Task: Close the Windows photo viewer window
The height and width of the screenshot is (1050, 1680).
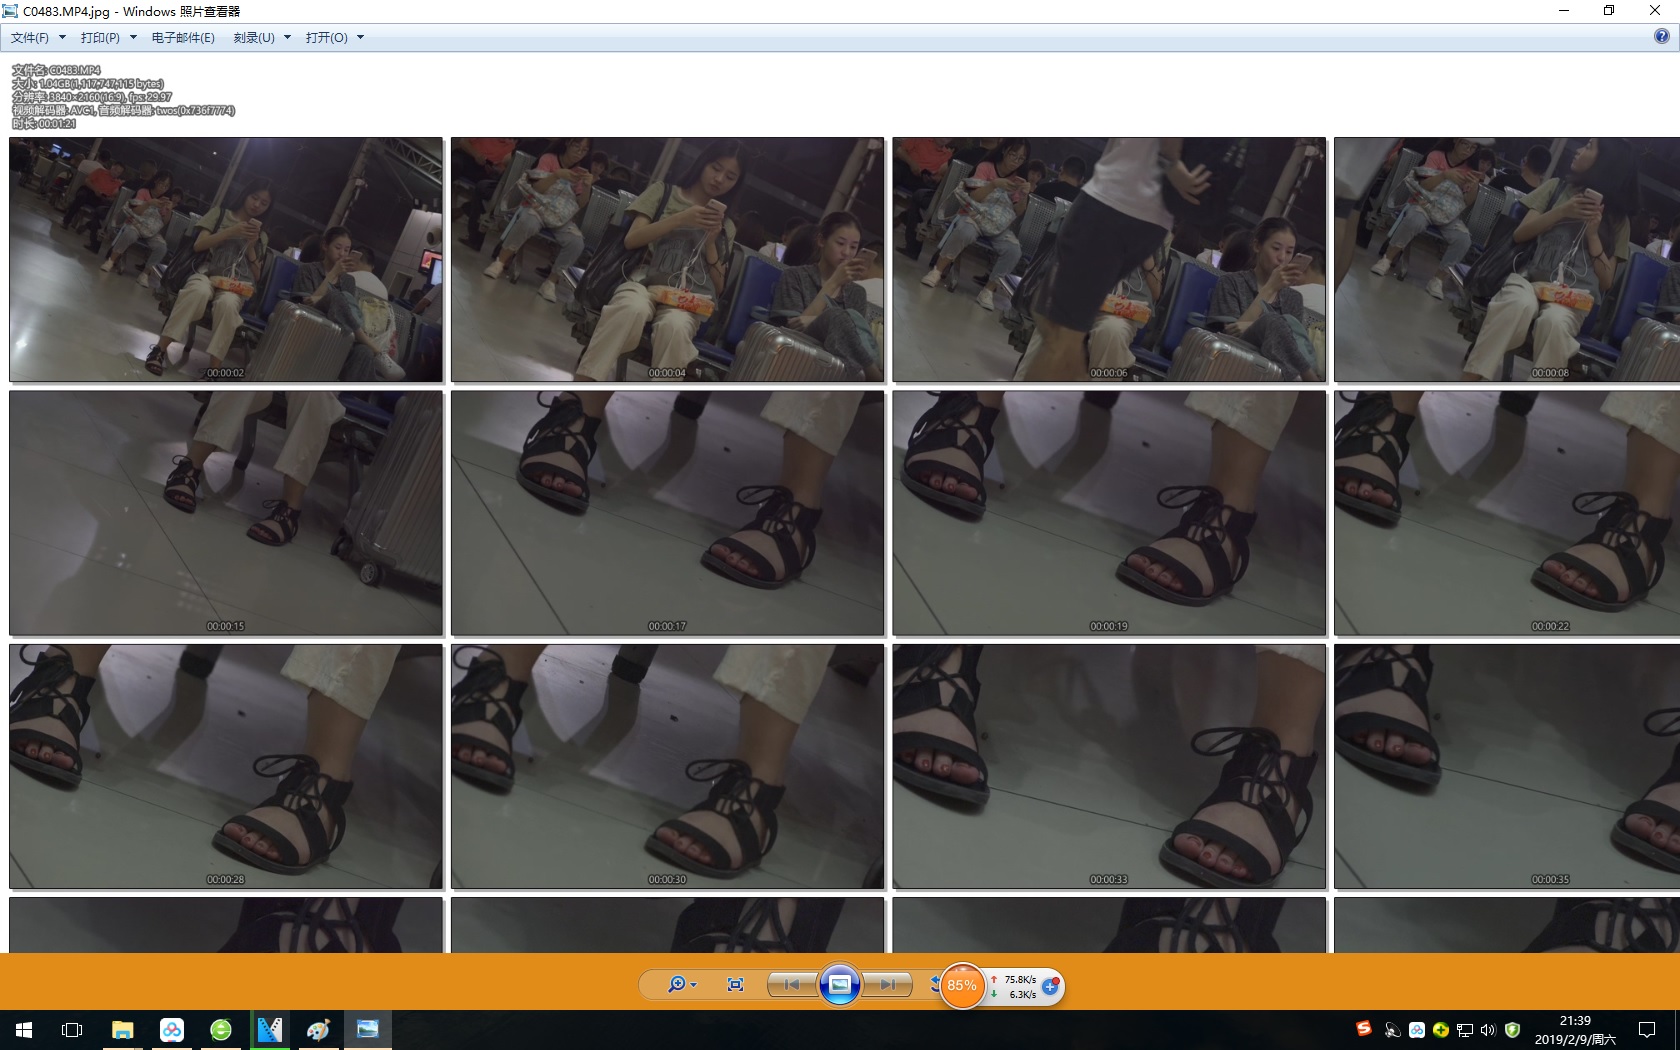Action: point(1655,11)
